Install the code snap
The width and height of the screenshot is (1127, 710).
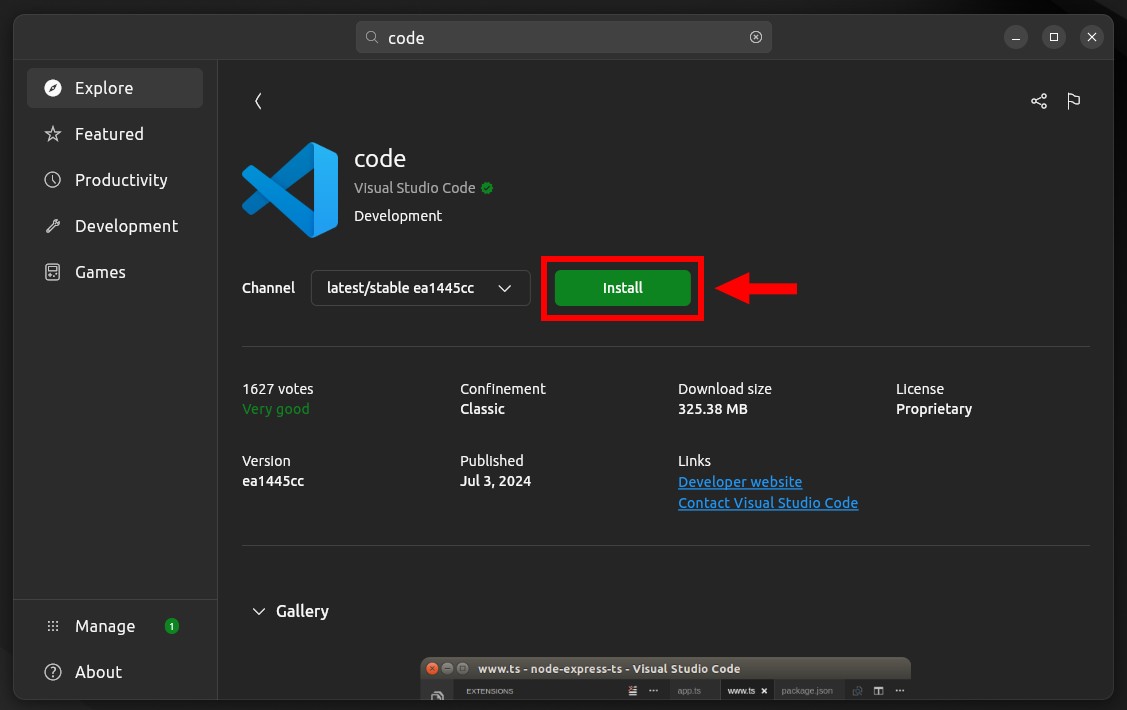622,288
